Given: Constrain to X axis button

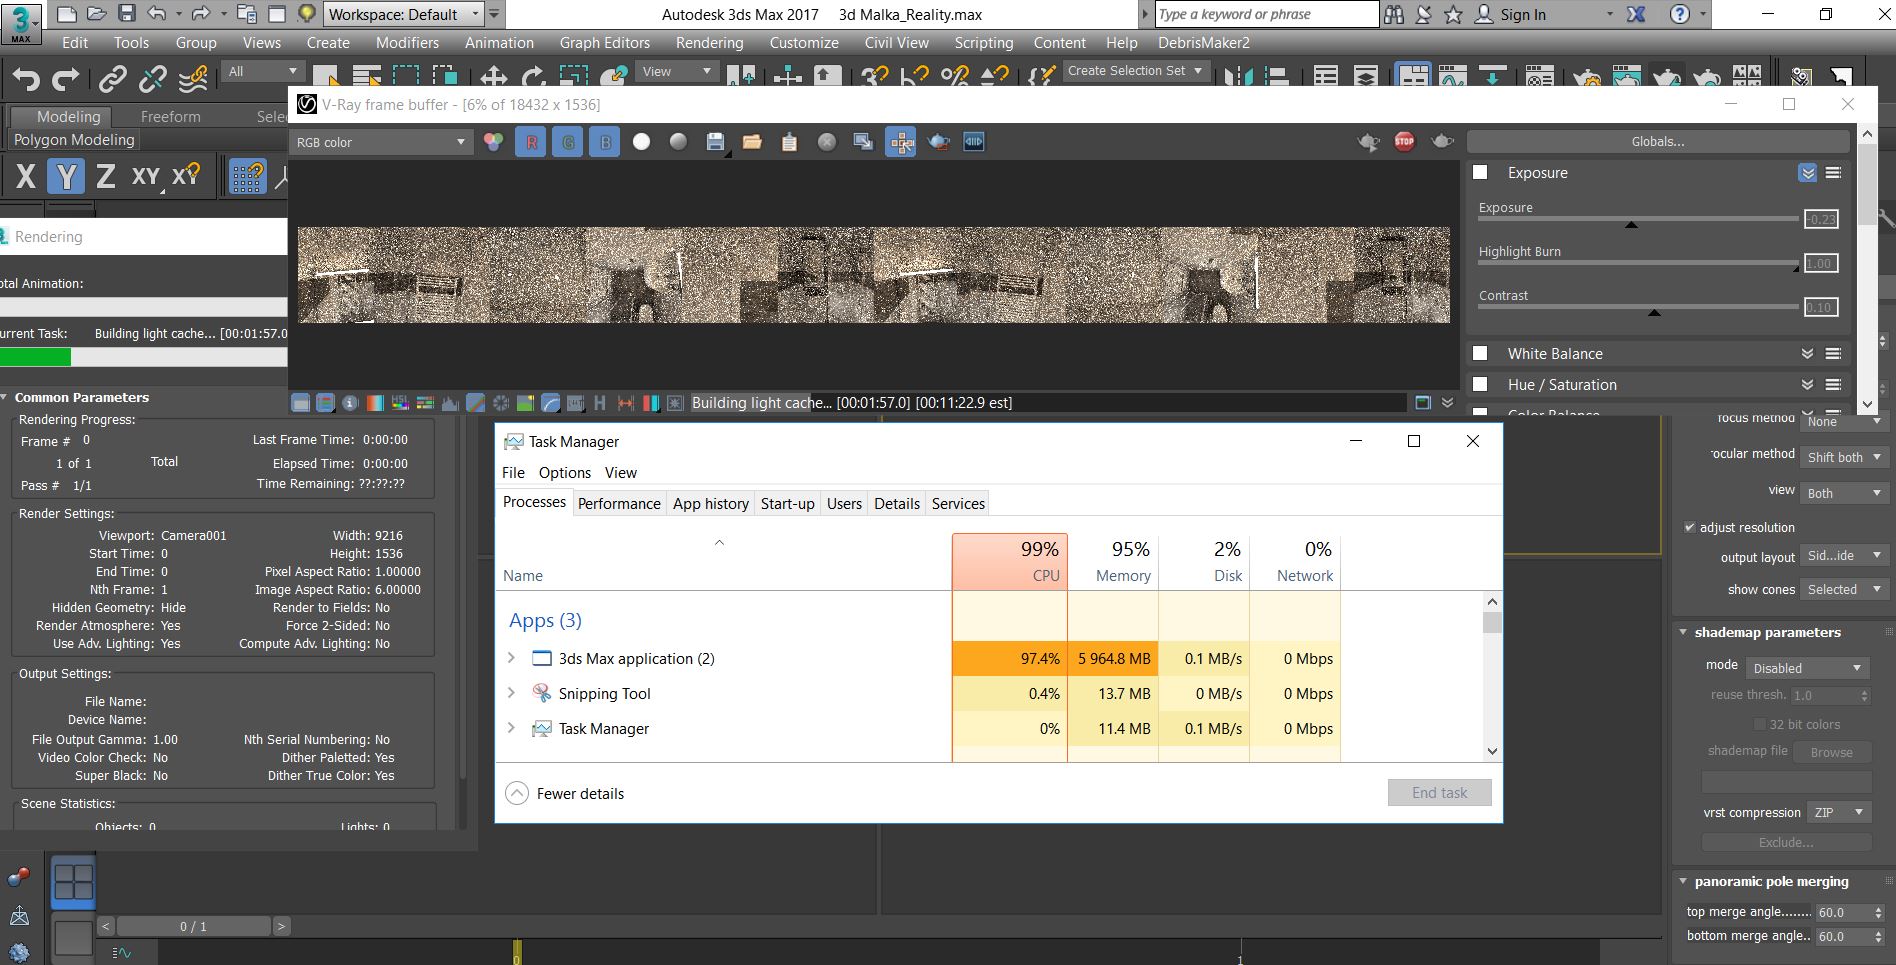Looking at the screenshot, I should [26, 177].
